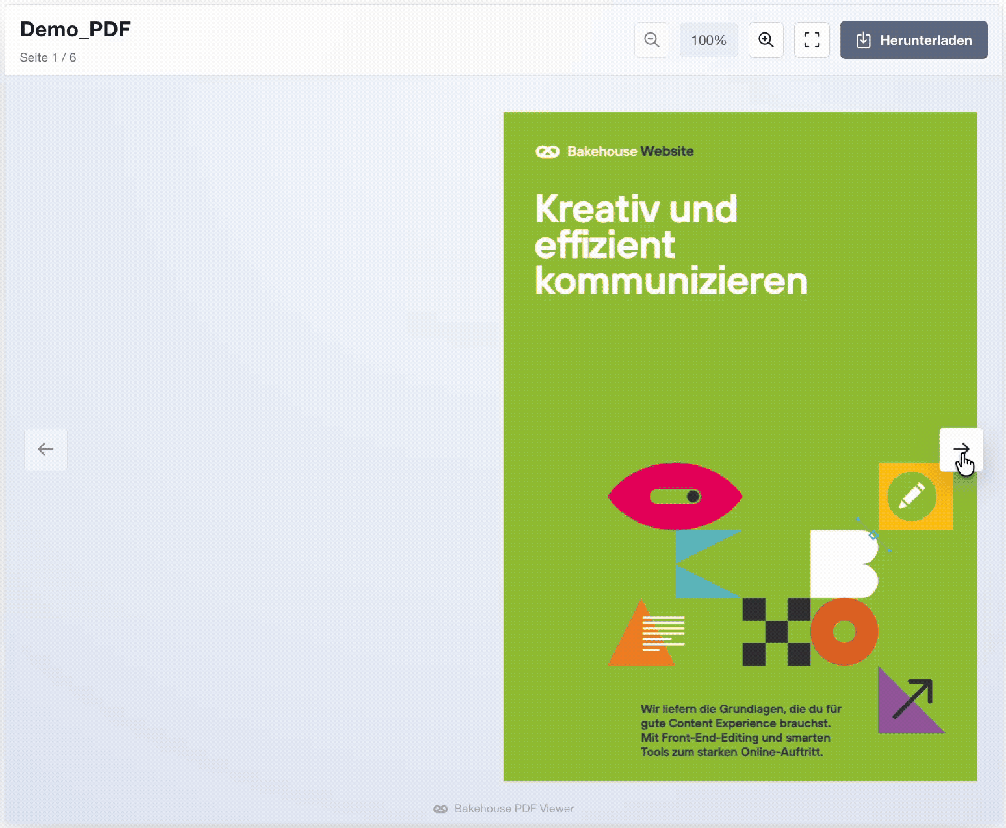1006x828 pixels.
Task: Click the zoom in magnifier icon
Action: coord(765,40)
